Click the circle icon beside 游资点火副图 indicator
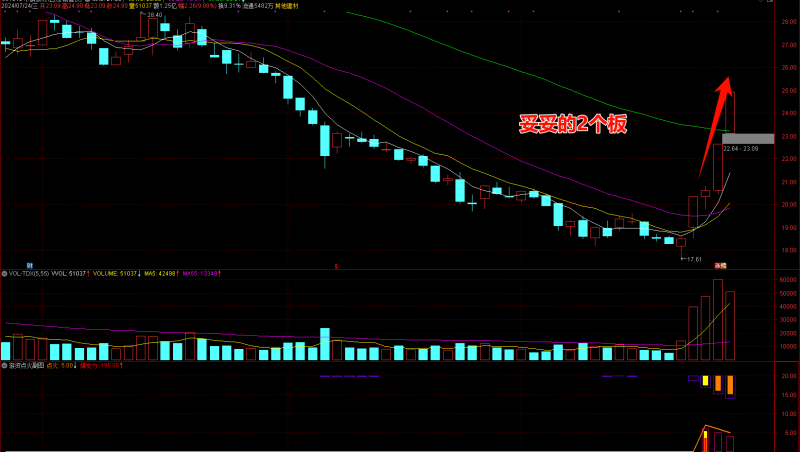This screenshot has width=800, height=452. (x=4, y=366)
